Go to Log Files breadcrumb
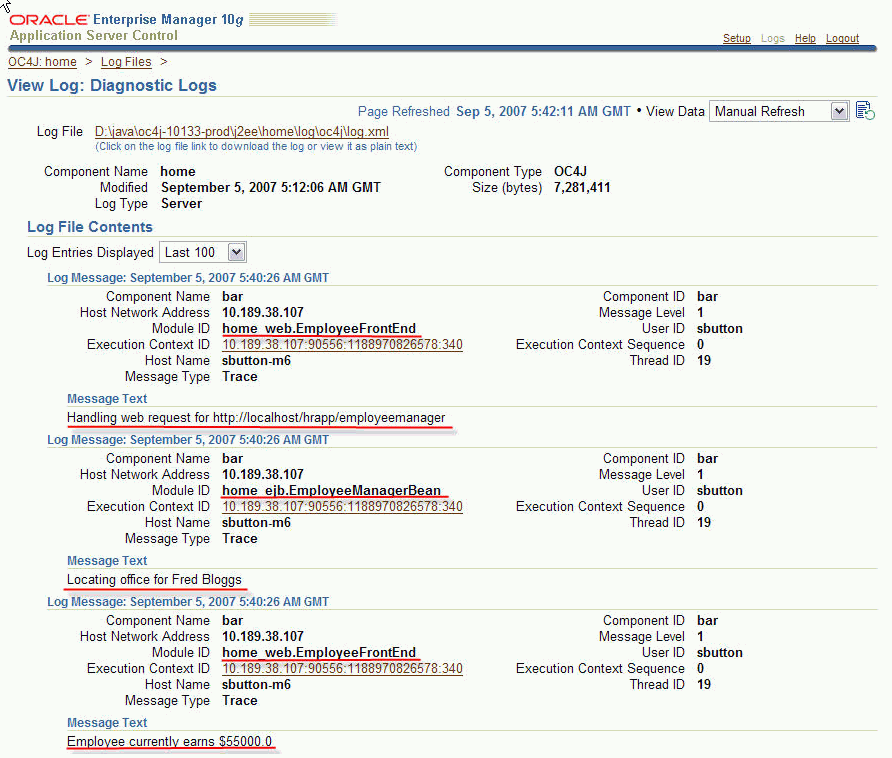Image resolution: width=892 pixels, height=758 pixels. tap(126, 61)
